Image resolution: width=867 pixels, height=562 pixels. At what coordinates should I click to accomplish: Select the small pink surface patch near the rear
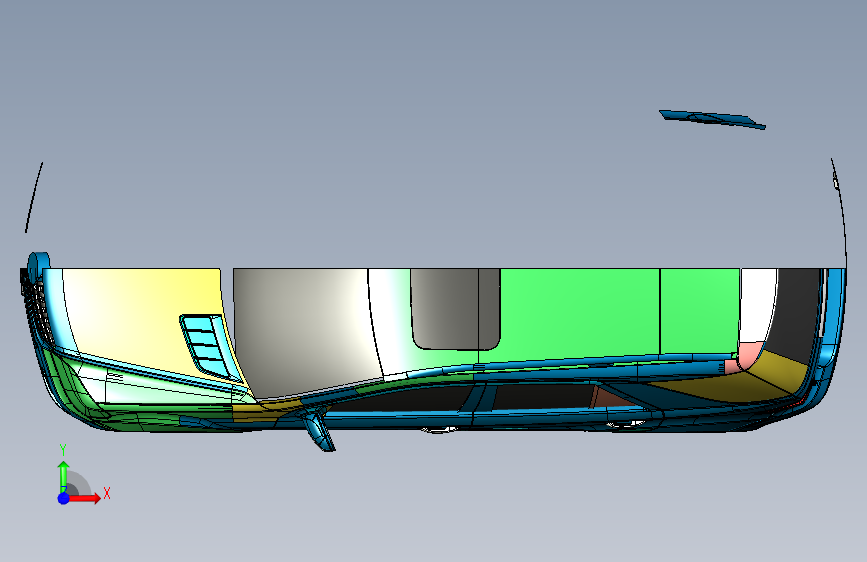point(748,356)
